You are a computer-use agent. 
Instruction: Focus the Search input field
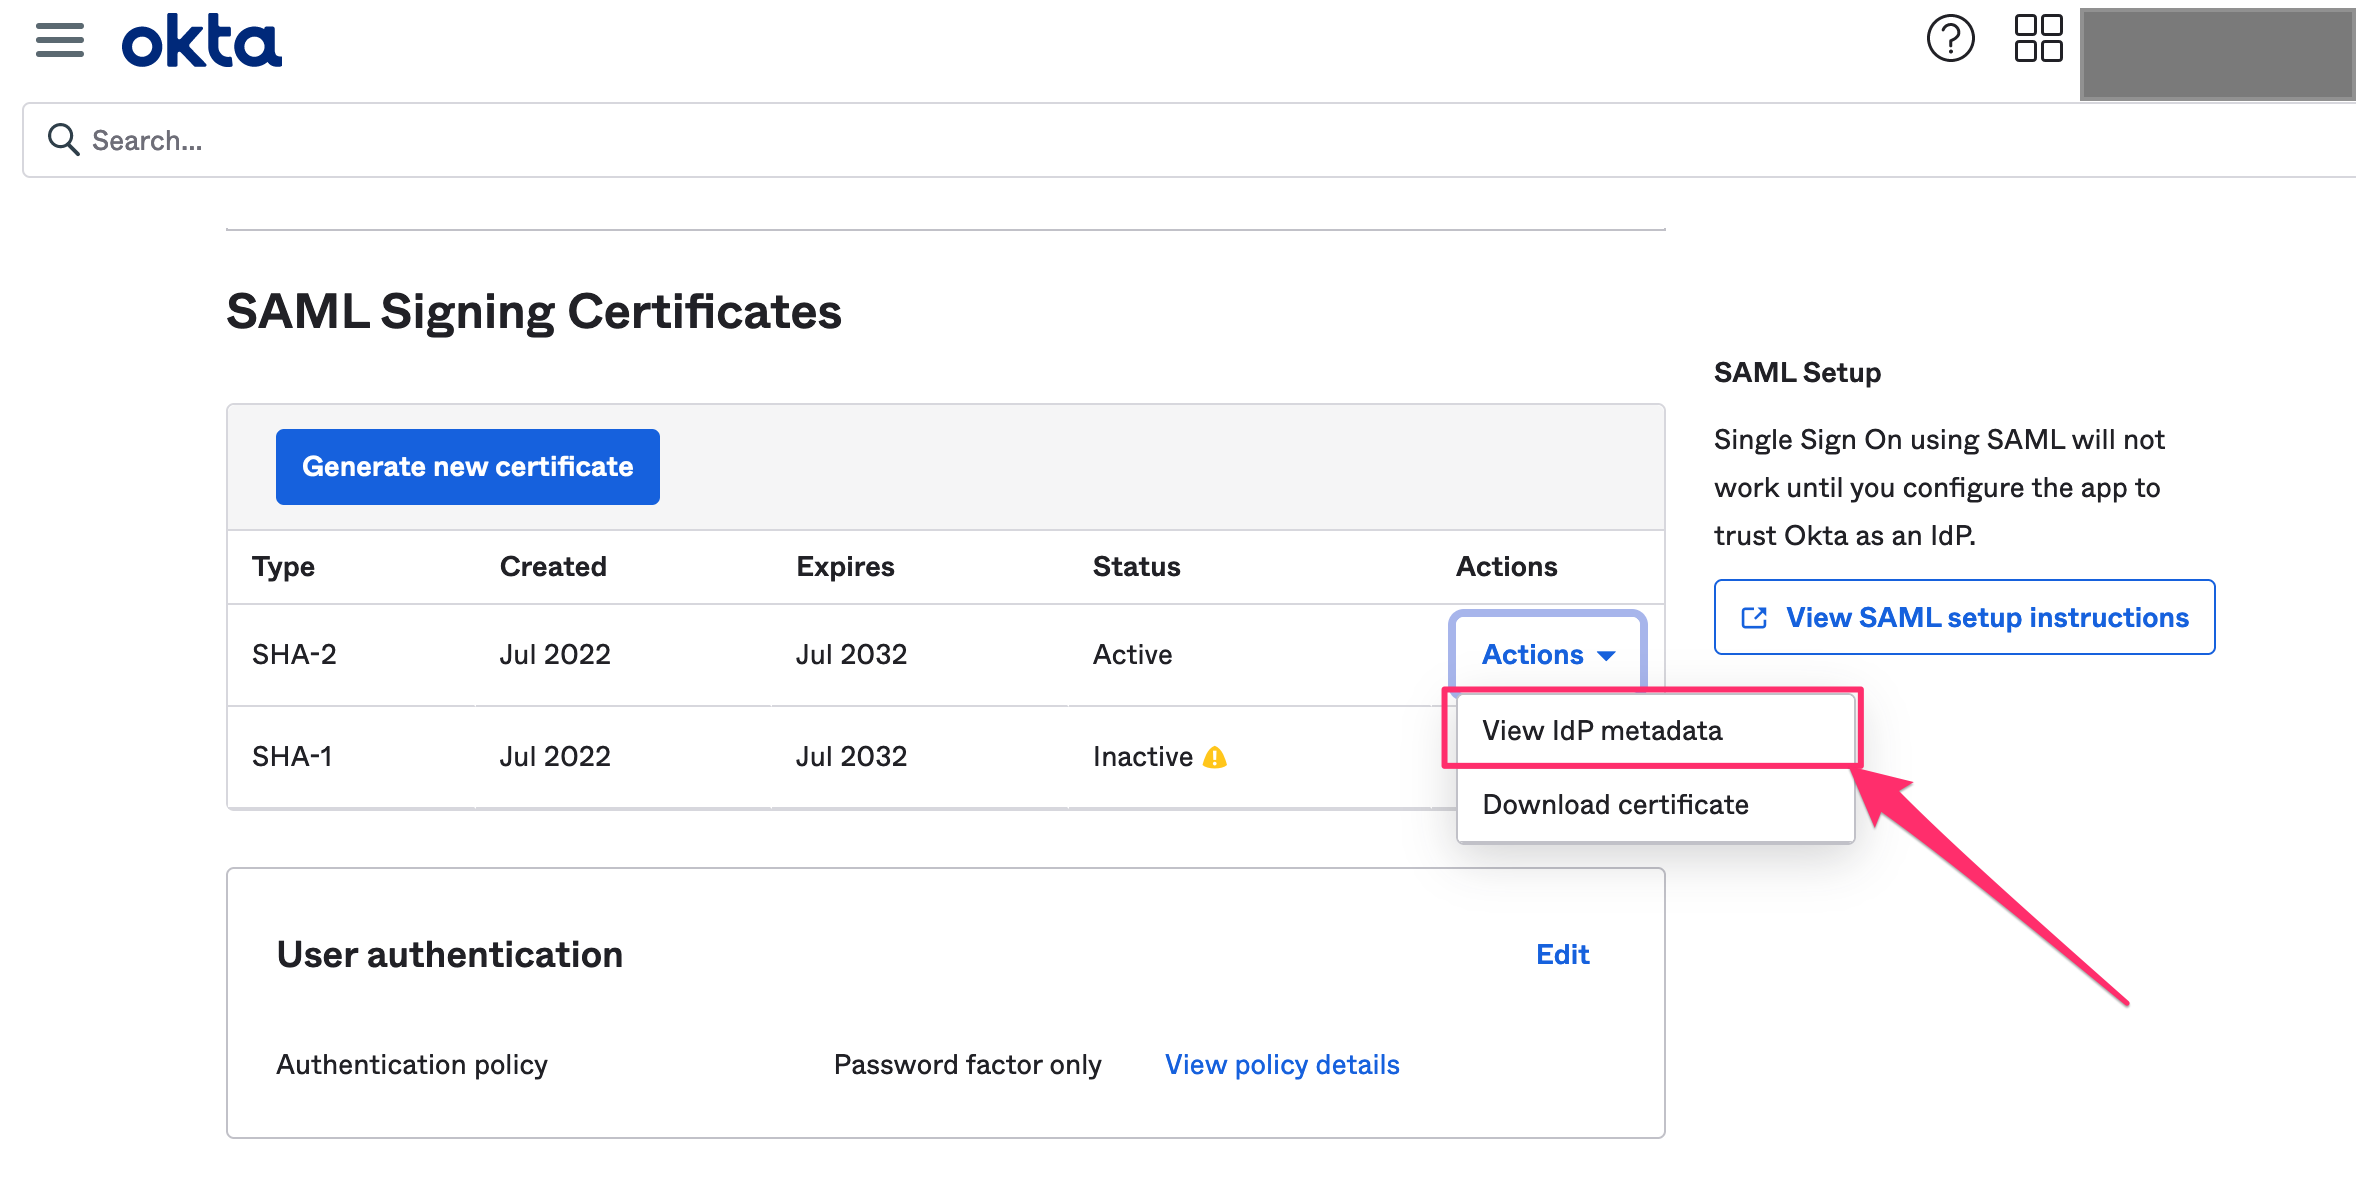pos(1000,140)
